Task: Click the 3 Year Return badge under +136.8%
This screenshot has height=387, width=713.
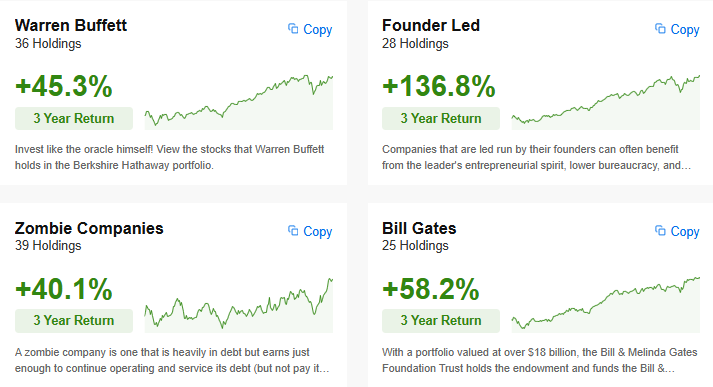Action: click(441, 119)
